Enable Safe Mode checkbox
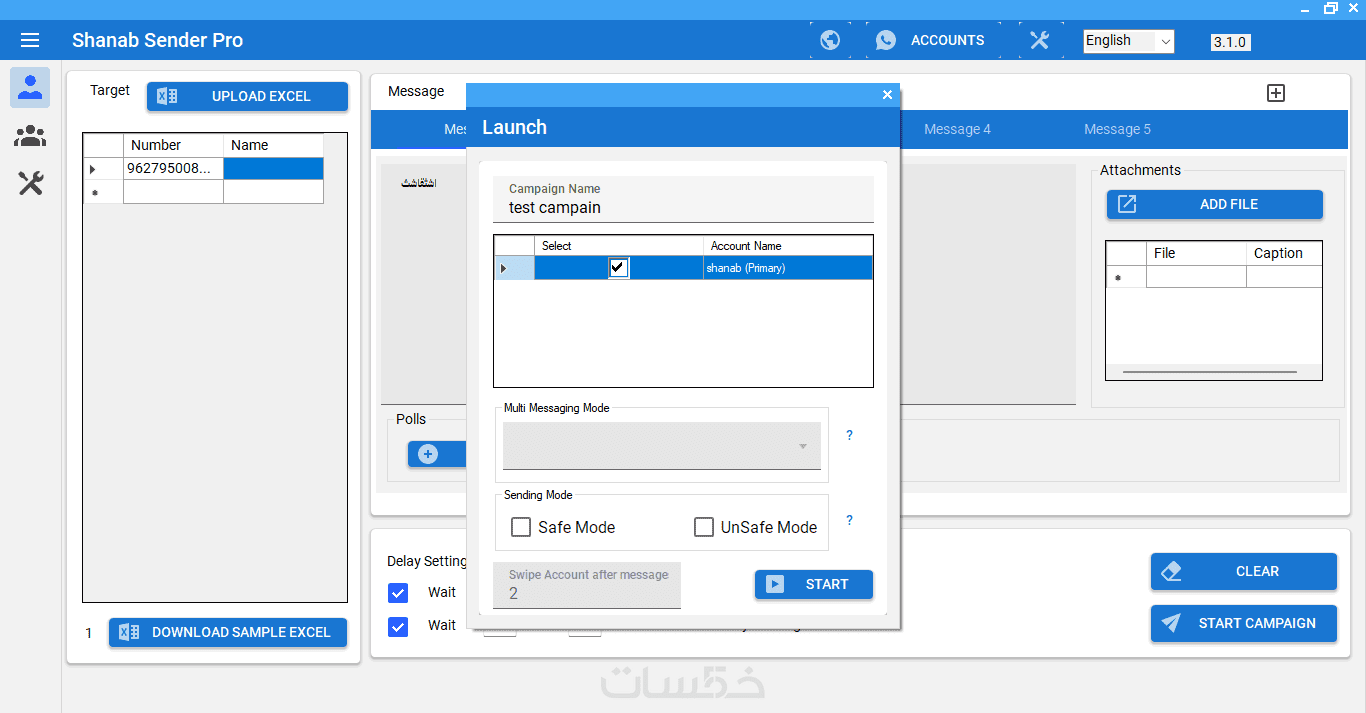The width and height of the screenshot is (1366, 713). [521, 527]
